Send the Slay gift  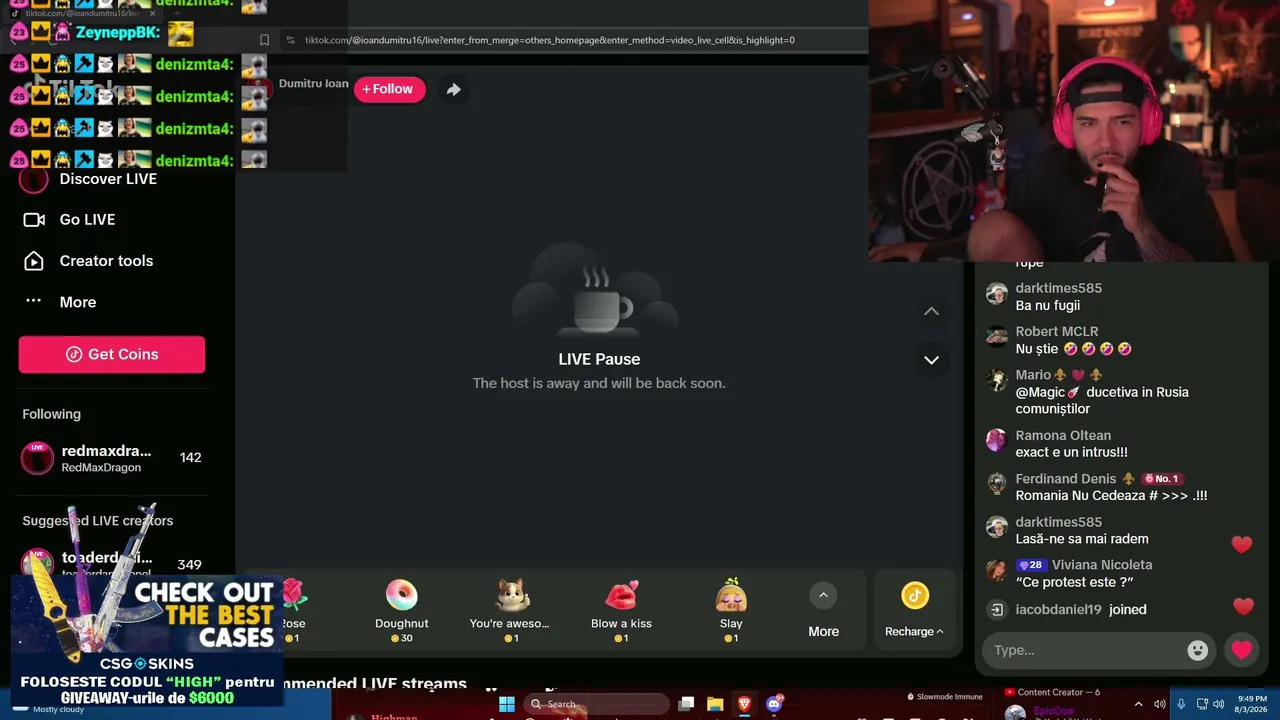pos(731,610)
